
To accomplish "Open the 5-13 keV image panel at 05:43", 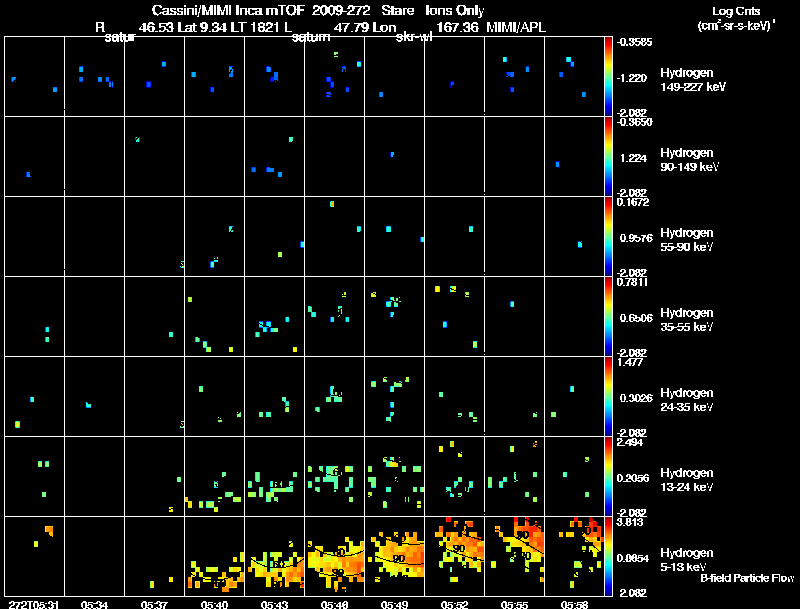I will [274, 556].
